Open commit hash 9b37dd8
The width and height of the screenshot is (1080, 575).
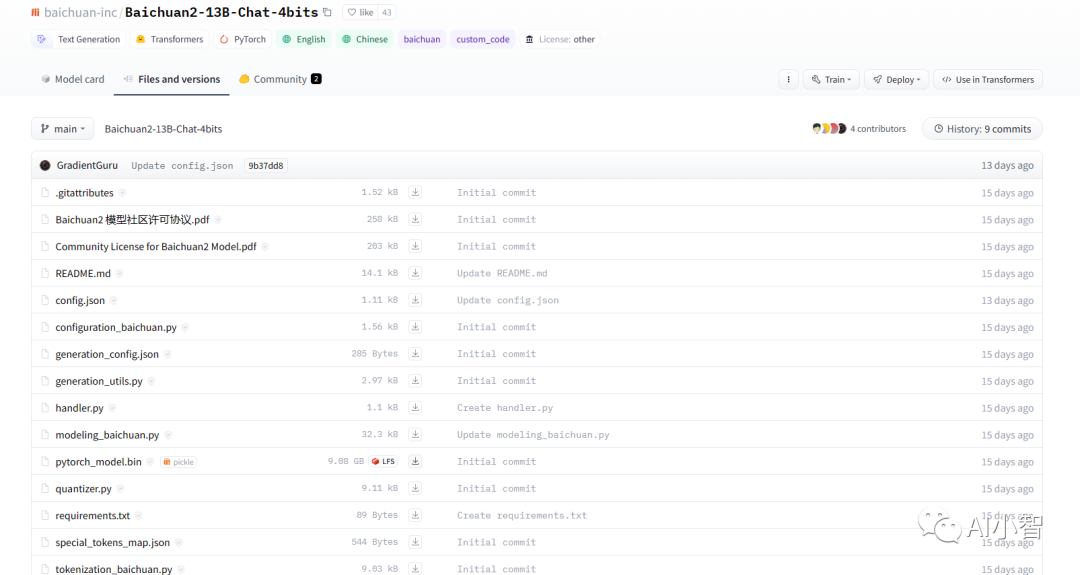pyautogui.click(x=266, y=165)
